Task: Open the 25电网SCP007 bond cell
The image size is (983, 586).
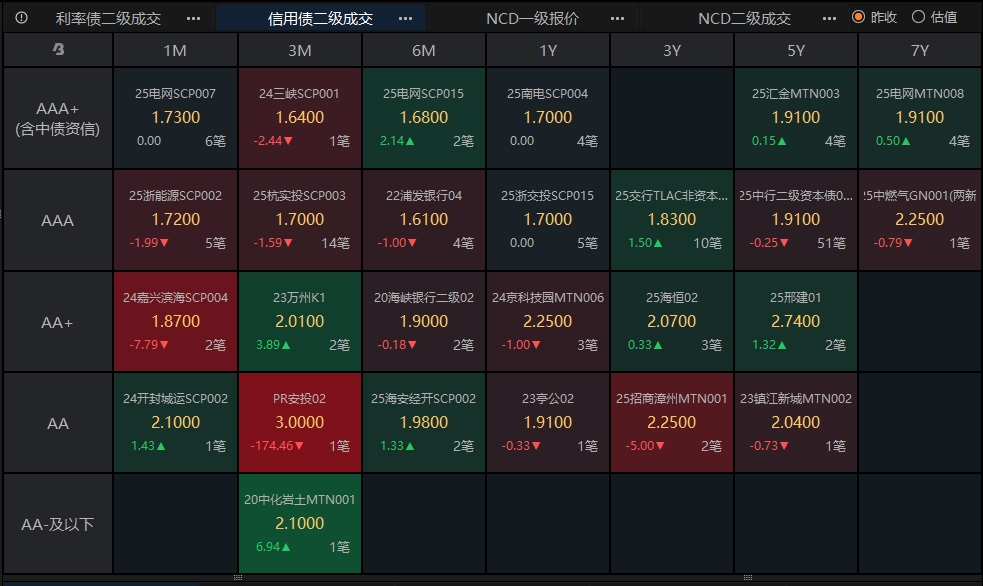Action: (x=176, y=118)
